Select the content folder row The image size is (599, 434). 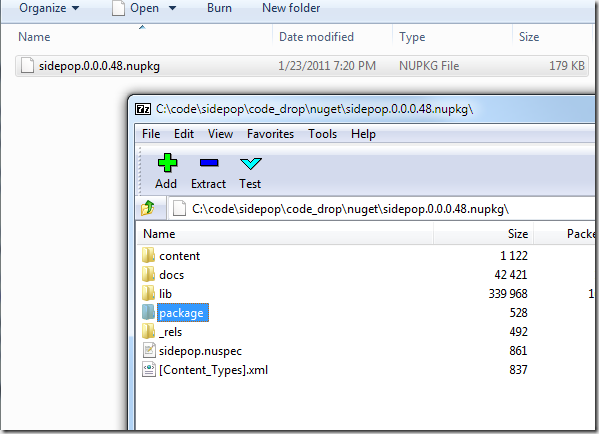pyautogui.click(x=367, y=256)
